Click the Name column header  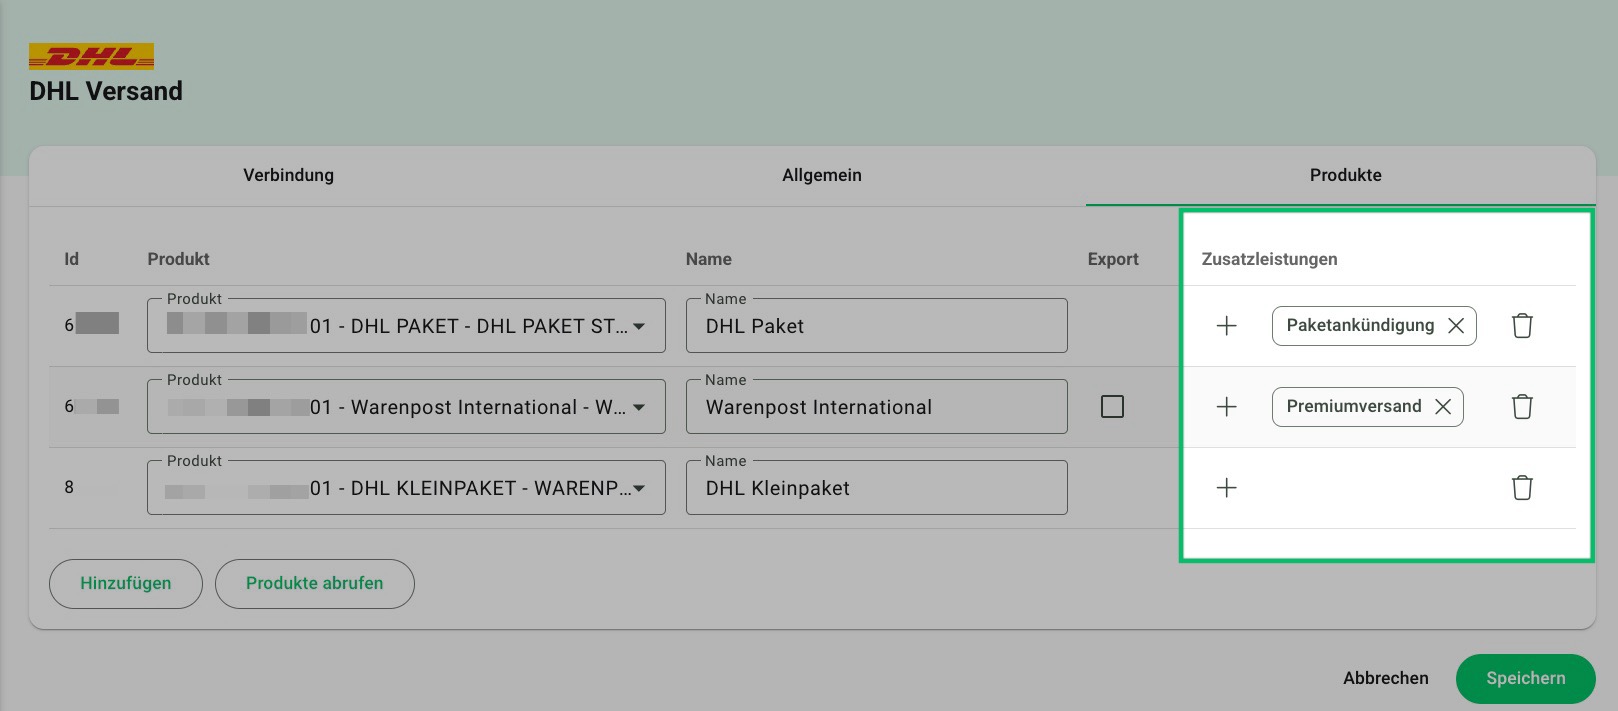pos(708,259)
